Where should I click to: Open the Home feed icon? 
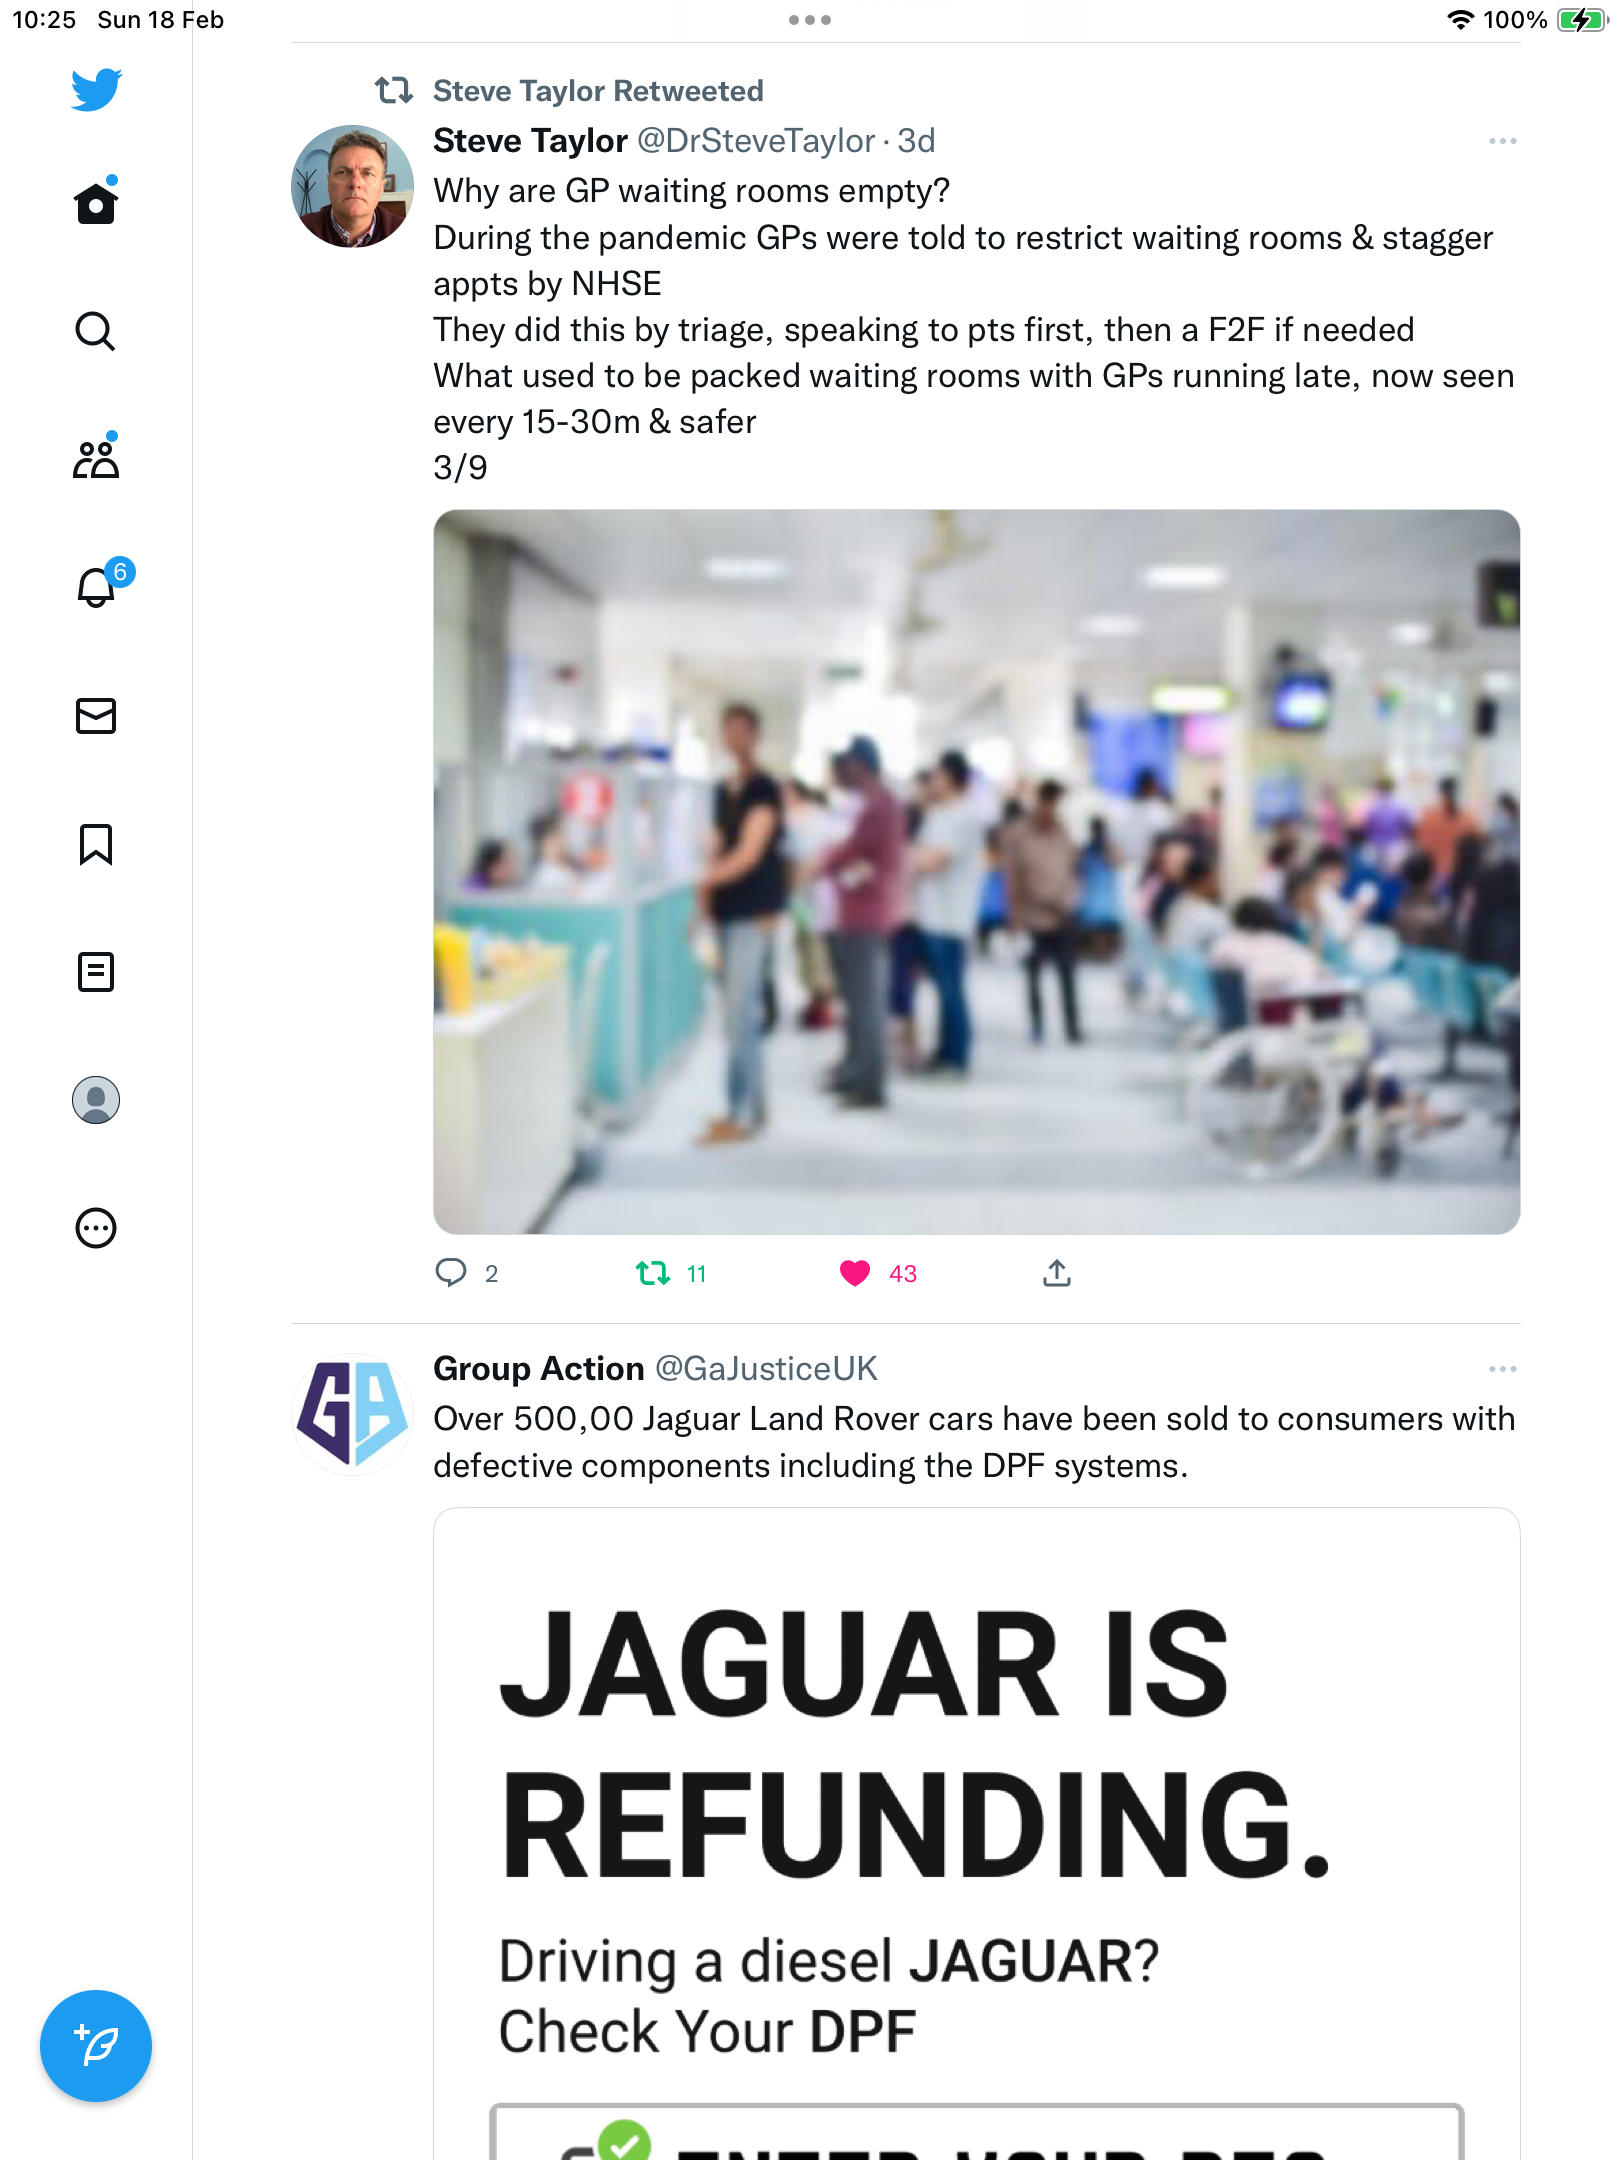click(96, 202)
